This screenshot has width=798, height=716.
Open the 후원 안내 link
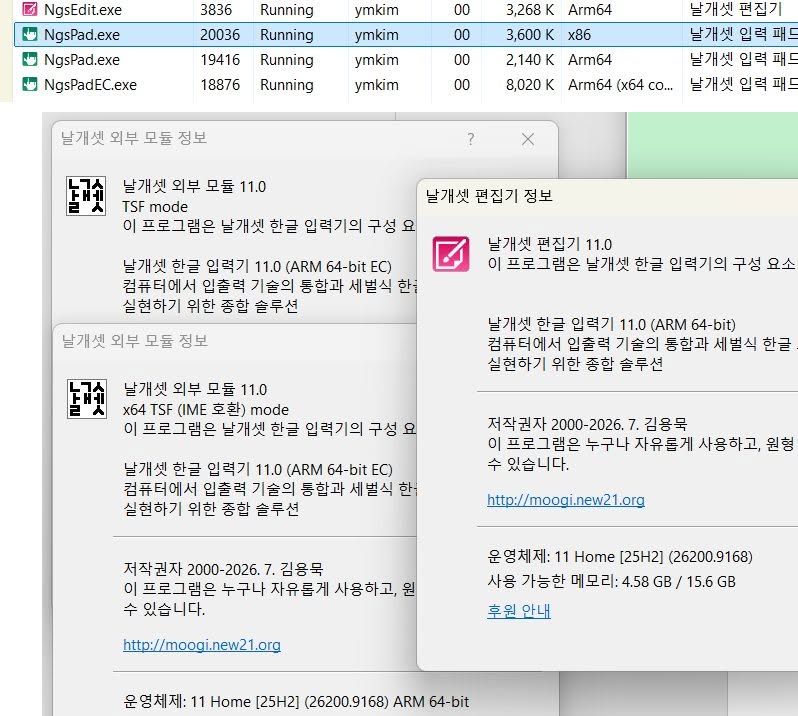519,610
